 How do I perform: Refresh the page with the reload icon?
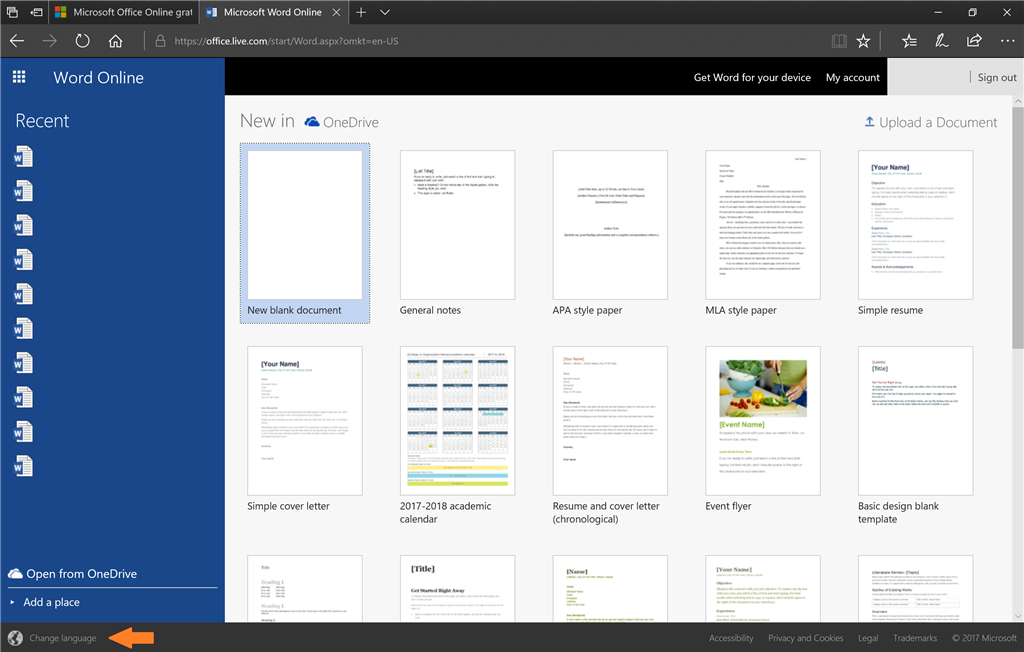pos(82,41)
